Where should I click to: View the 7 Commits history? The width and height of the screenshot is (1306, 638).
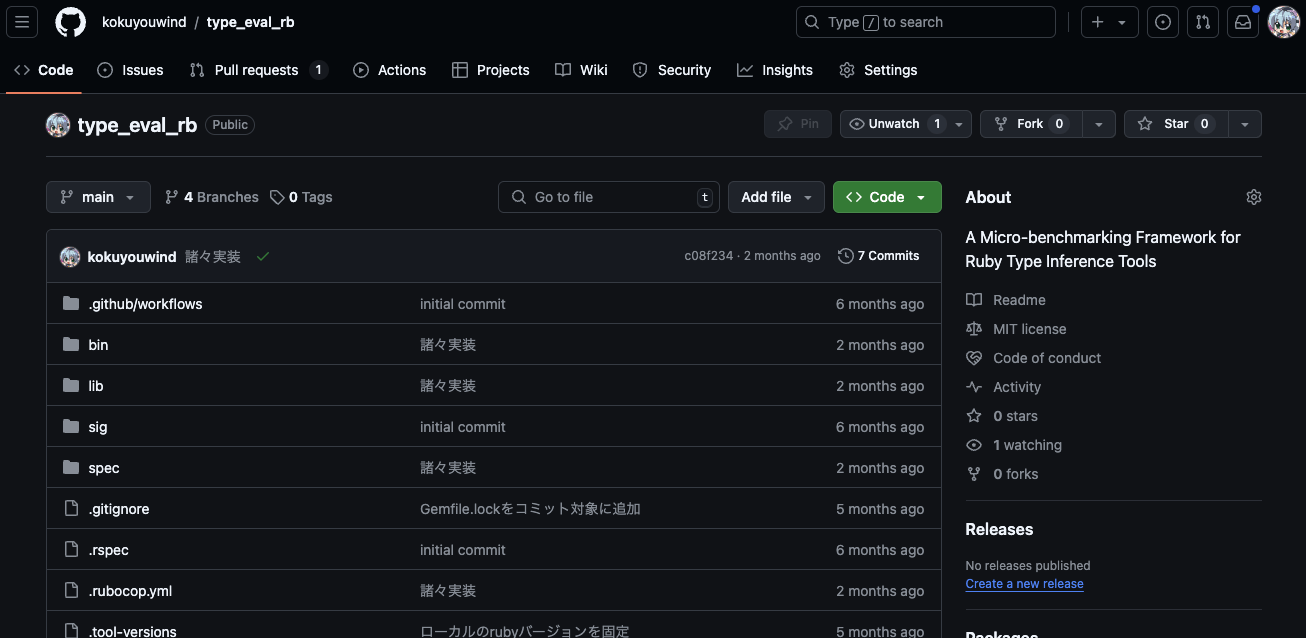(879, 256)
